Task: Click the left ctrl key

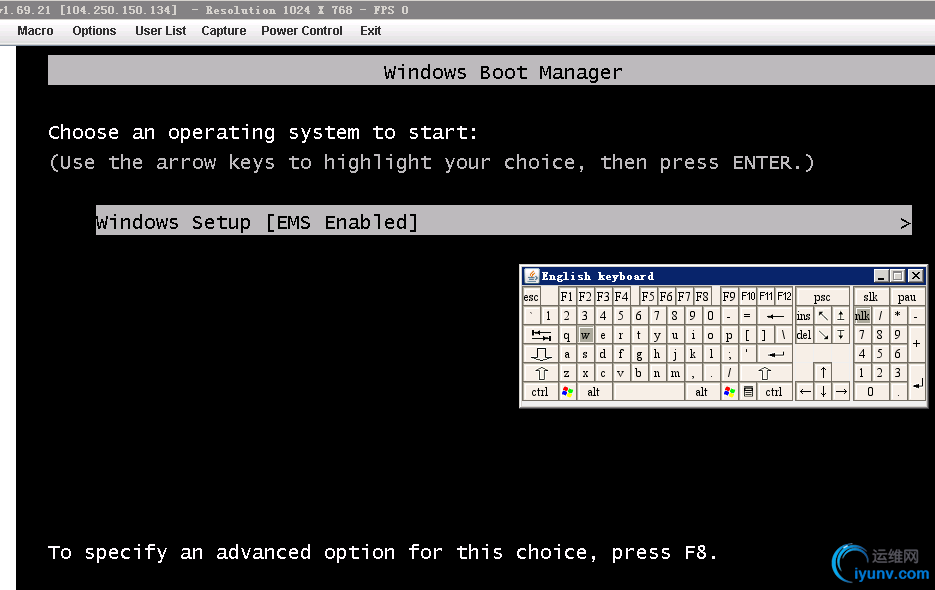Action: point(540,392)
